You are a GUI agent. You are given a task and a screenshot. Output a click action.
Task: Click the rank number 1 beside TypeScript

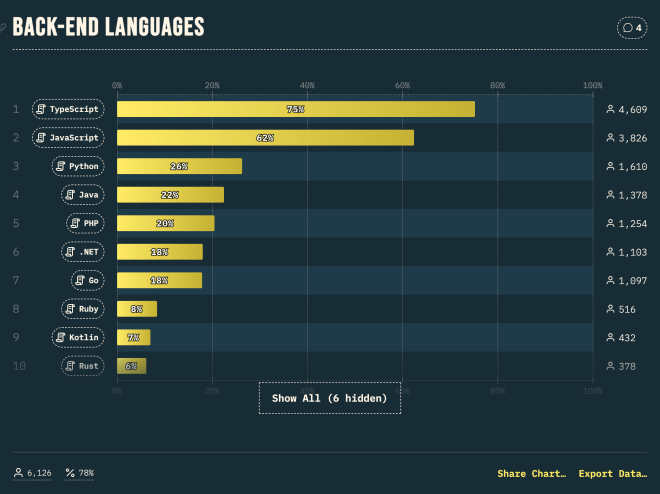(16, 109)
